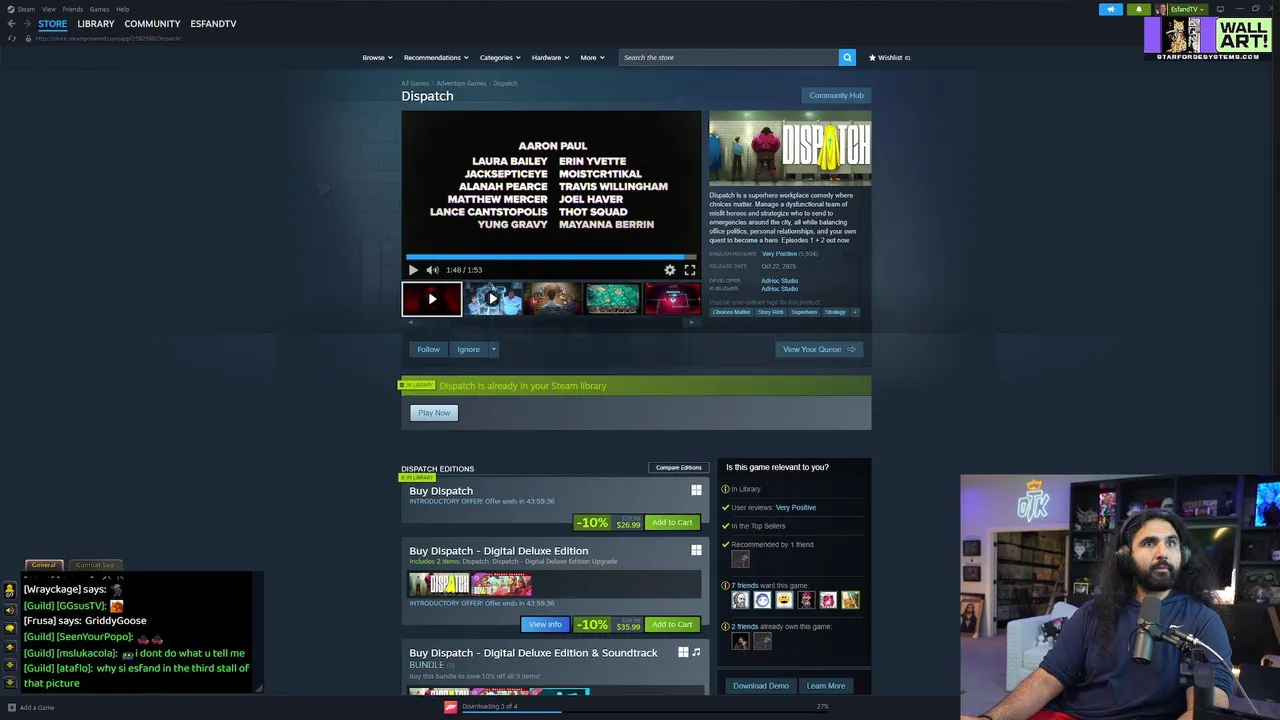This screenshot has height=720, width=1280.
Task: Add Buy Dispatch base edition to cart
Action: coord(671,522)
